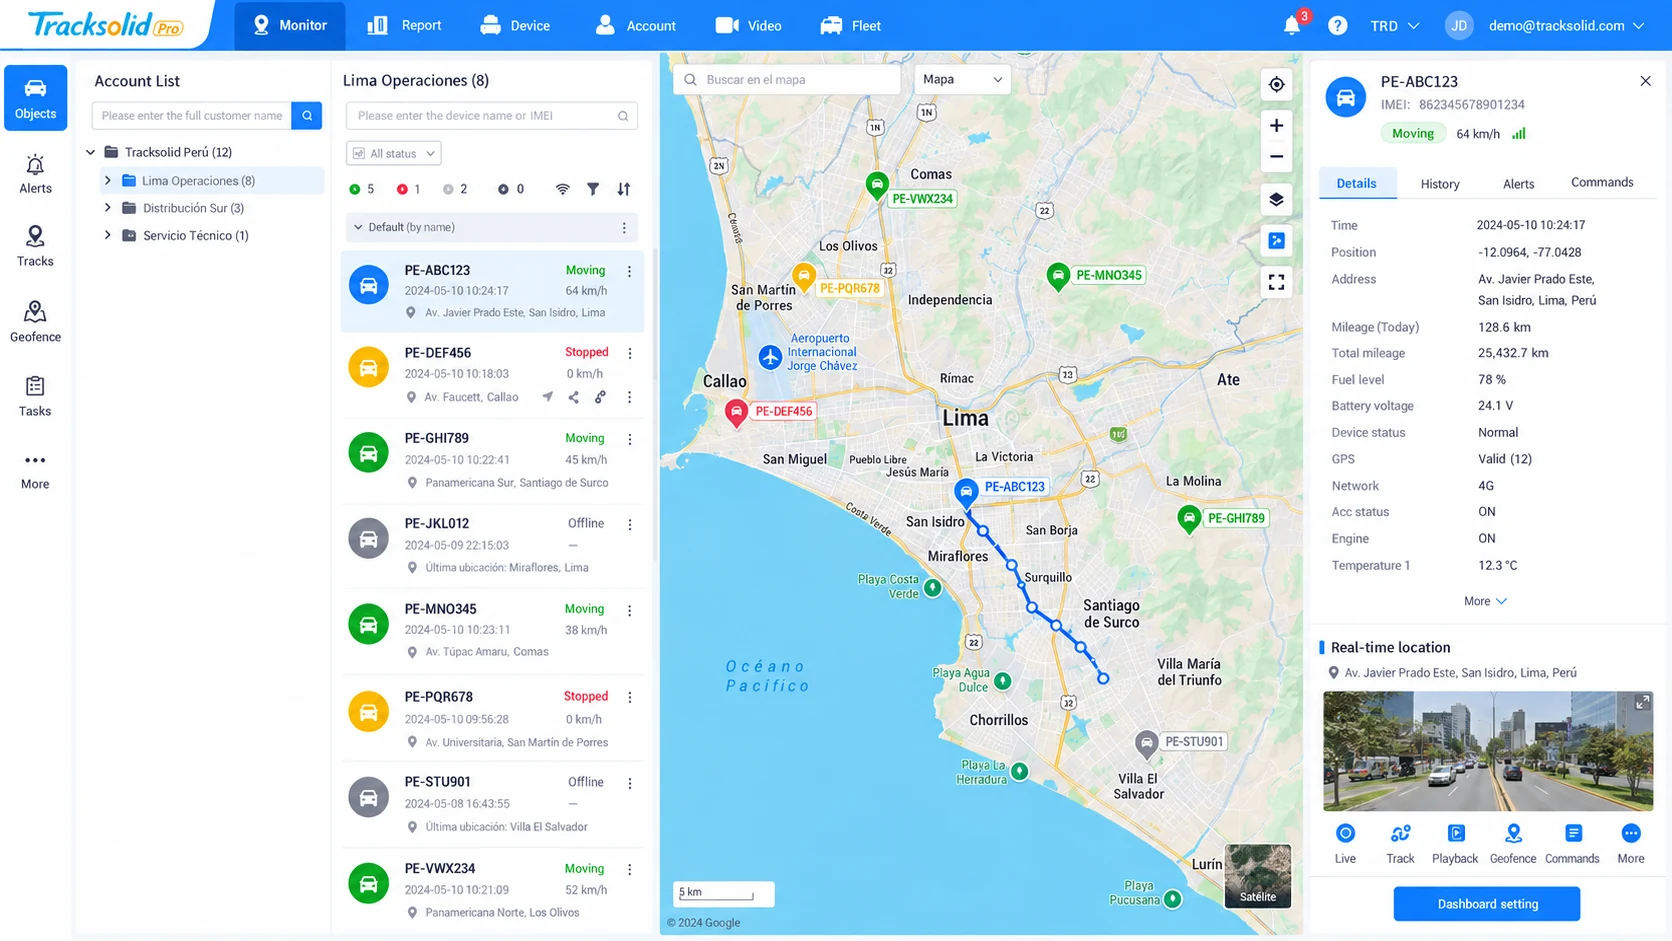Click the sort arrows icon in device list
This screenshot has height=941, width=1672.
point(624,189)
